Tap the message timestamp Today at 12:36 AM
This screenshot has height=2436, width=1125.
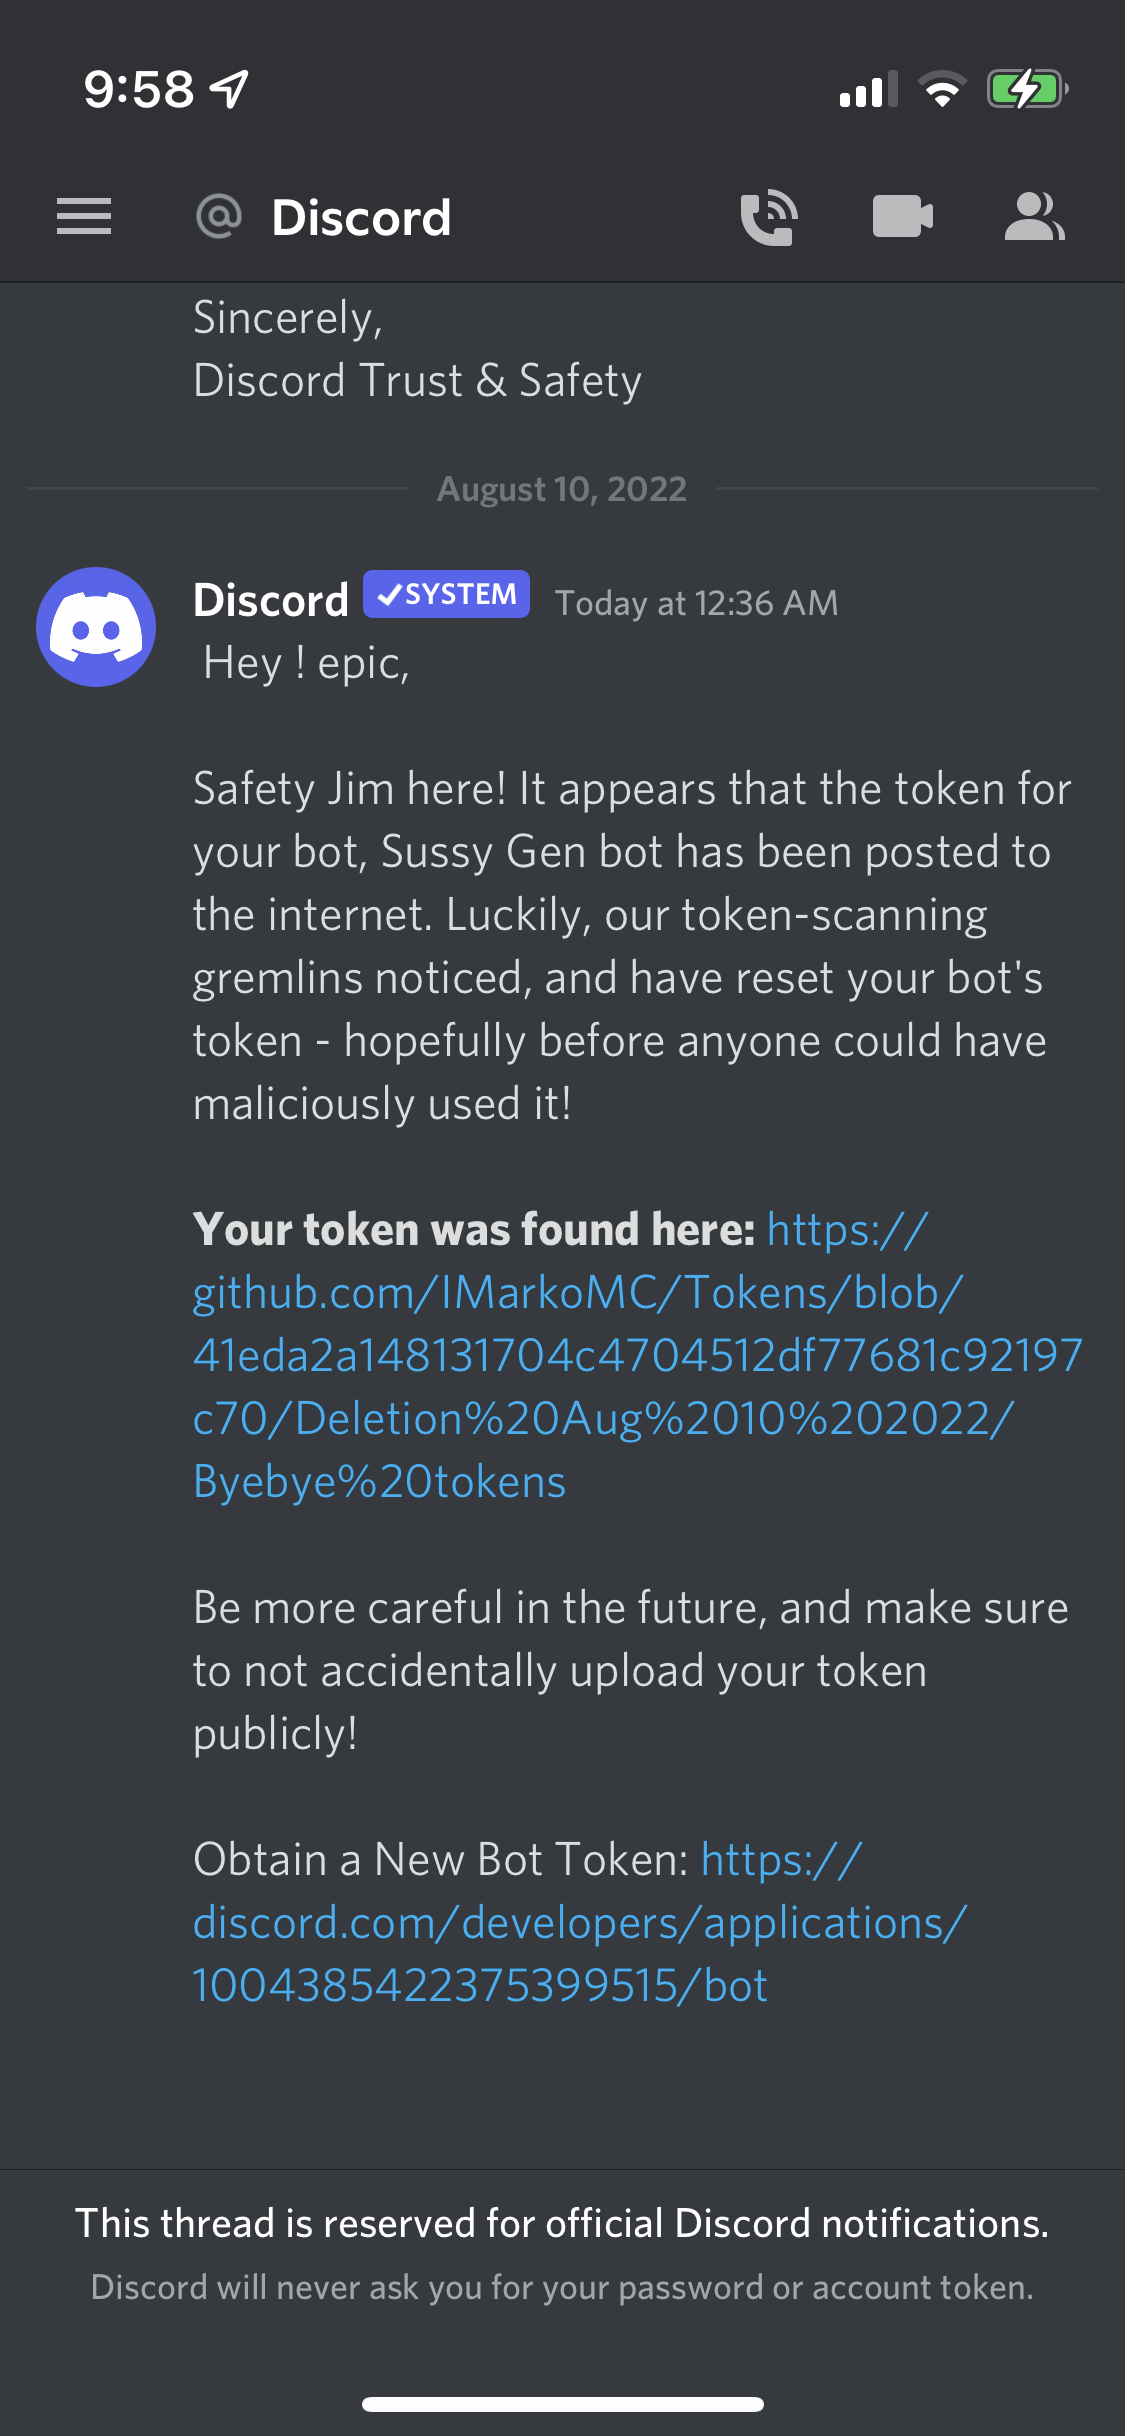[697, 602]
